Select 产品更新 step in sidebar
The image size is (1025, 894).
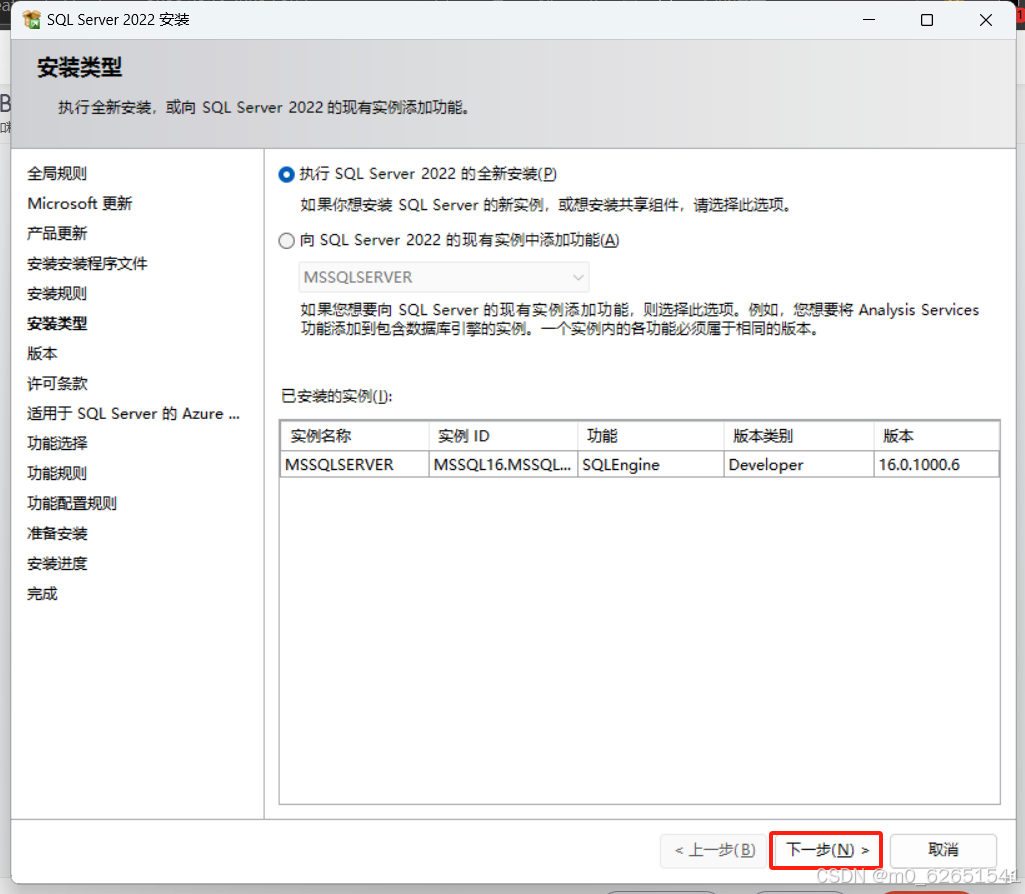coord(57,234)
